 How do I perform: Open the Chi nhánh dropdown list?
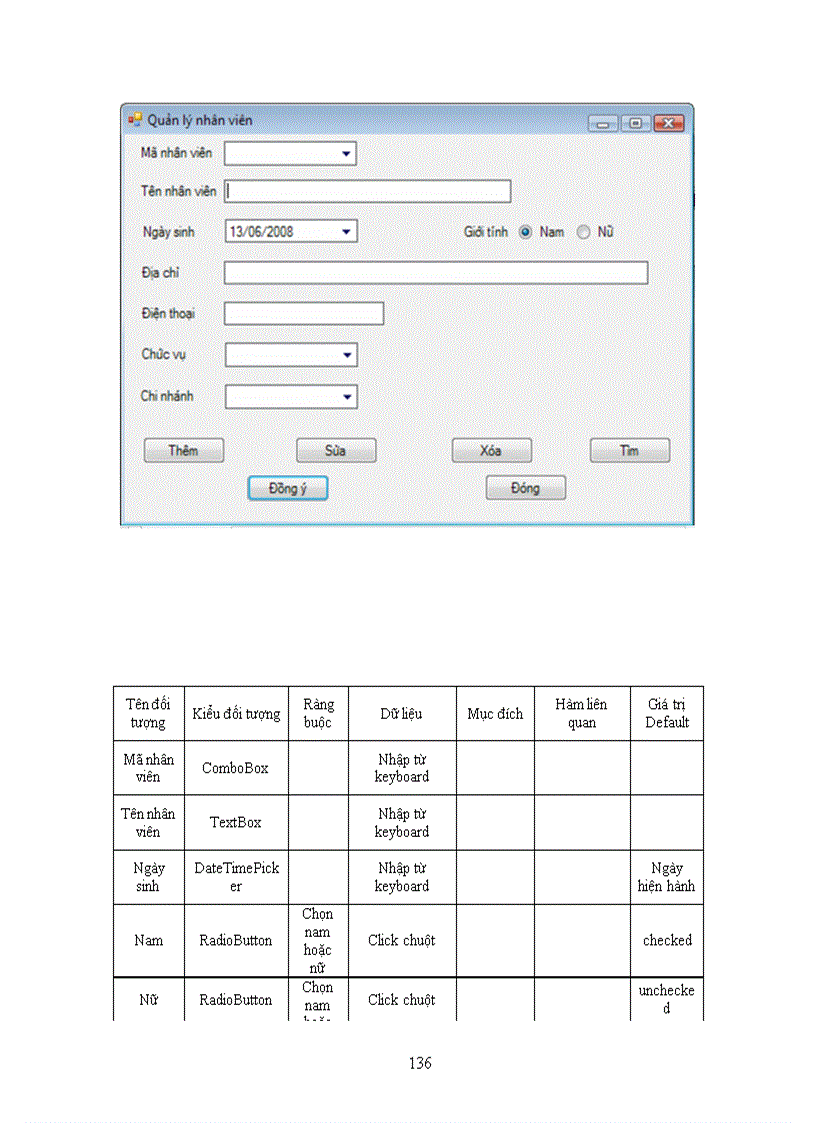(347, 396)
